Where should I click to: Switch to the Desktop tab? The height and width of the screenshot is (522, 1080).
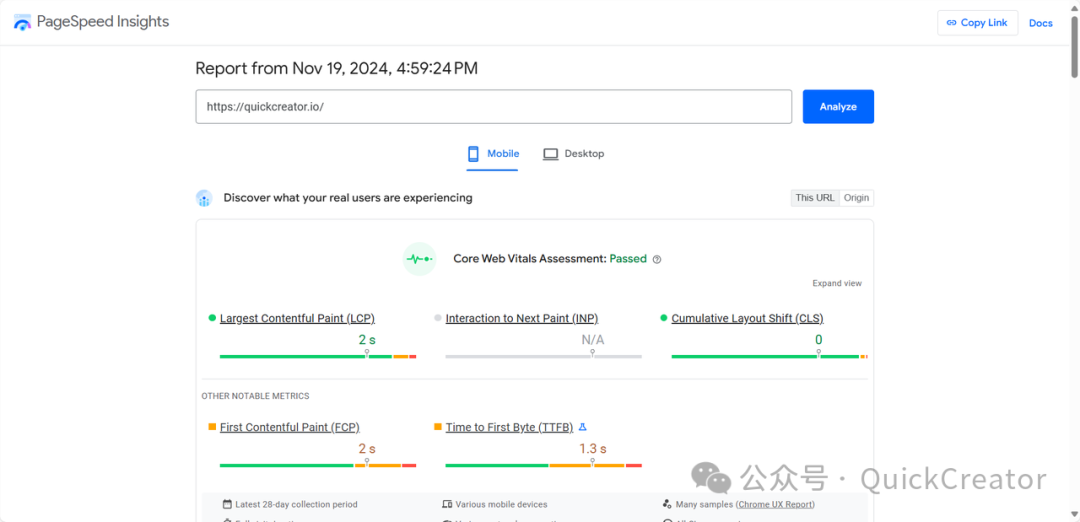pos(574,154)
